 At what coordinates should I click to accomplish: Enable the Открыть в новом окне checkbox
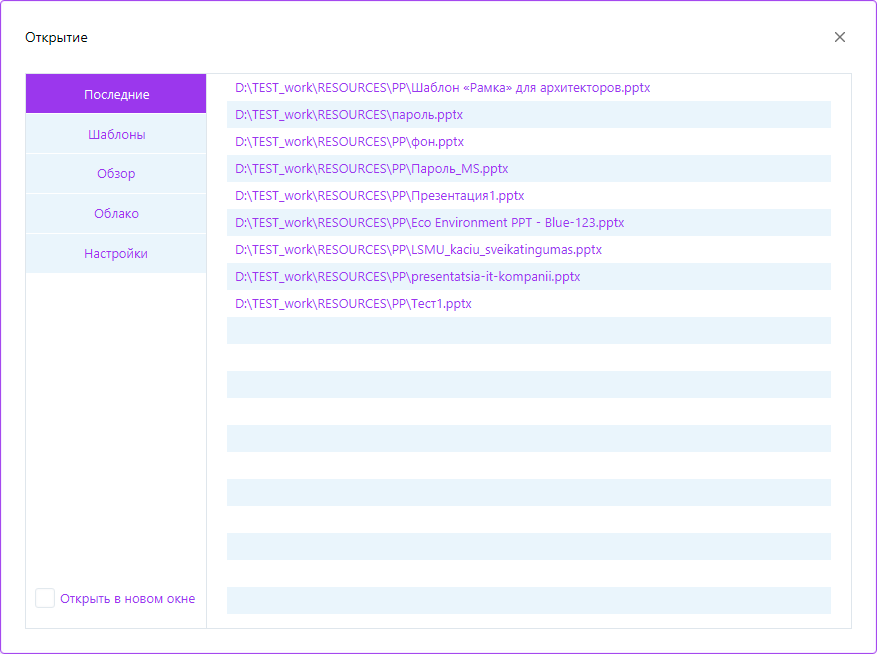[45, 598]
